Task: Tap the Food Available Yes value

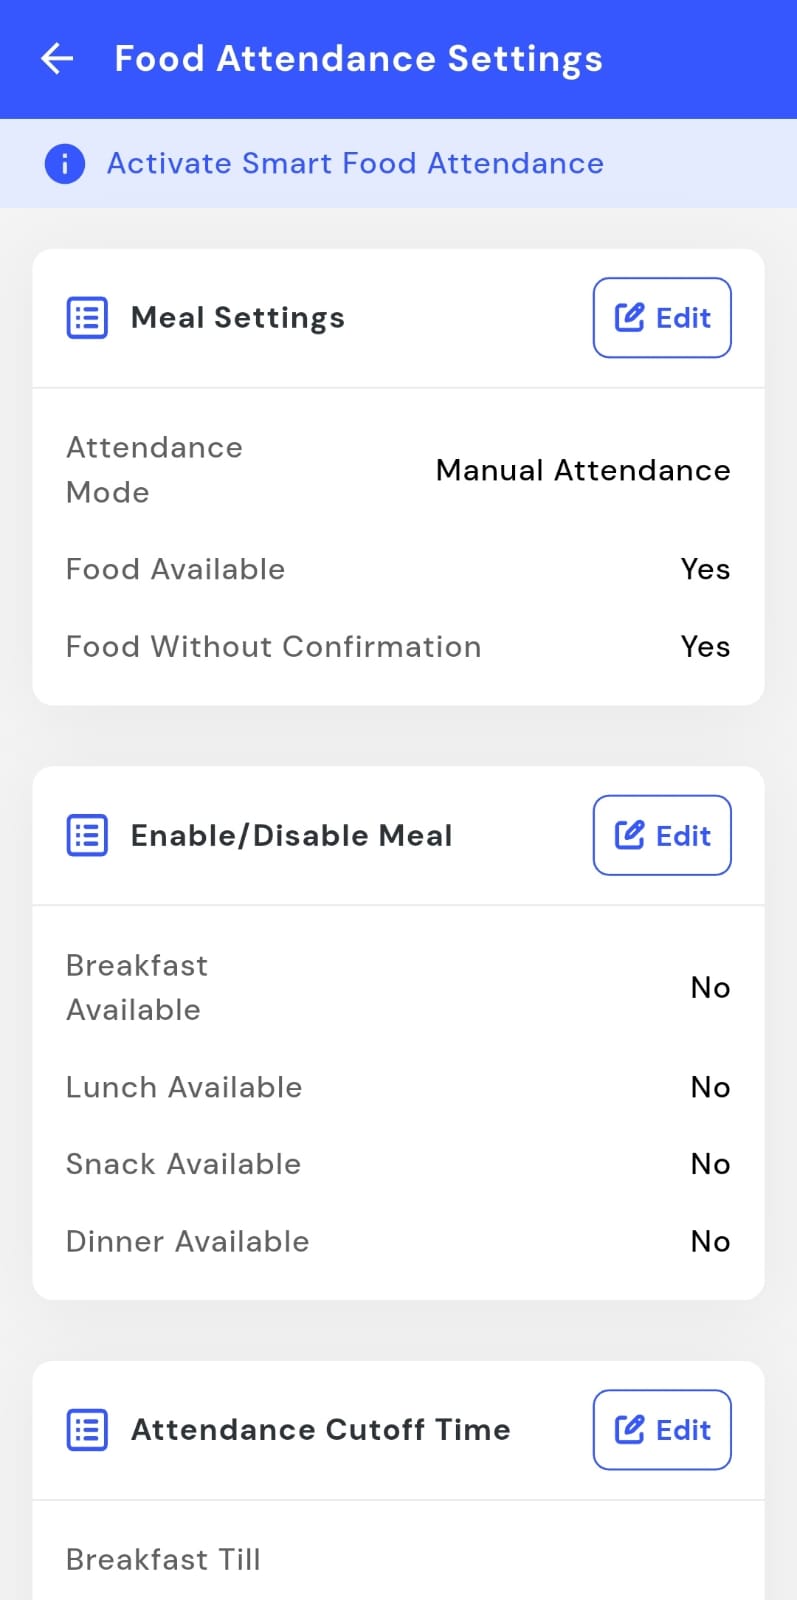Action: point(705,569)
